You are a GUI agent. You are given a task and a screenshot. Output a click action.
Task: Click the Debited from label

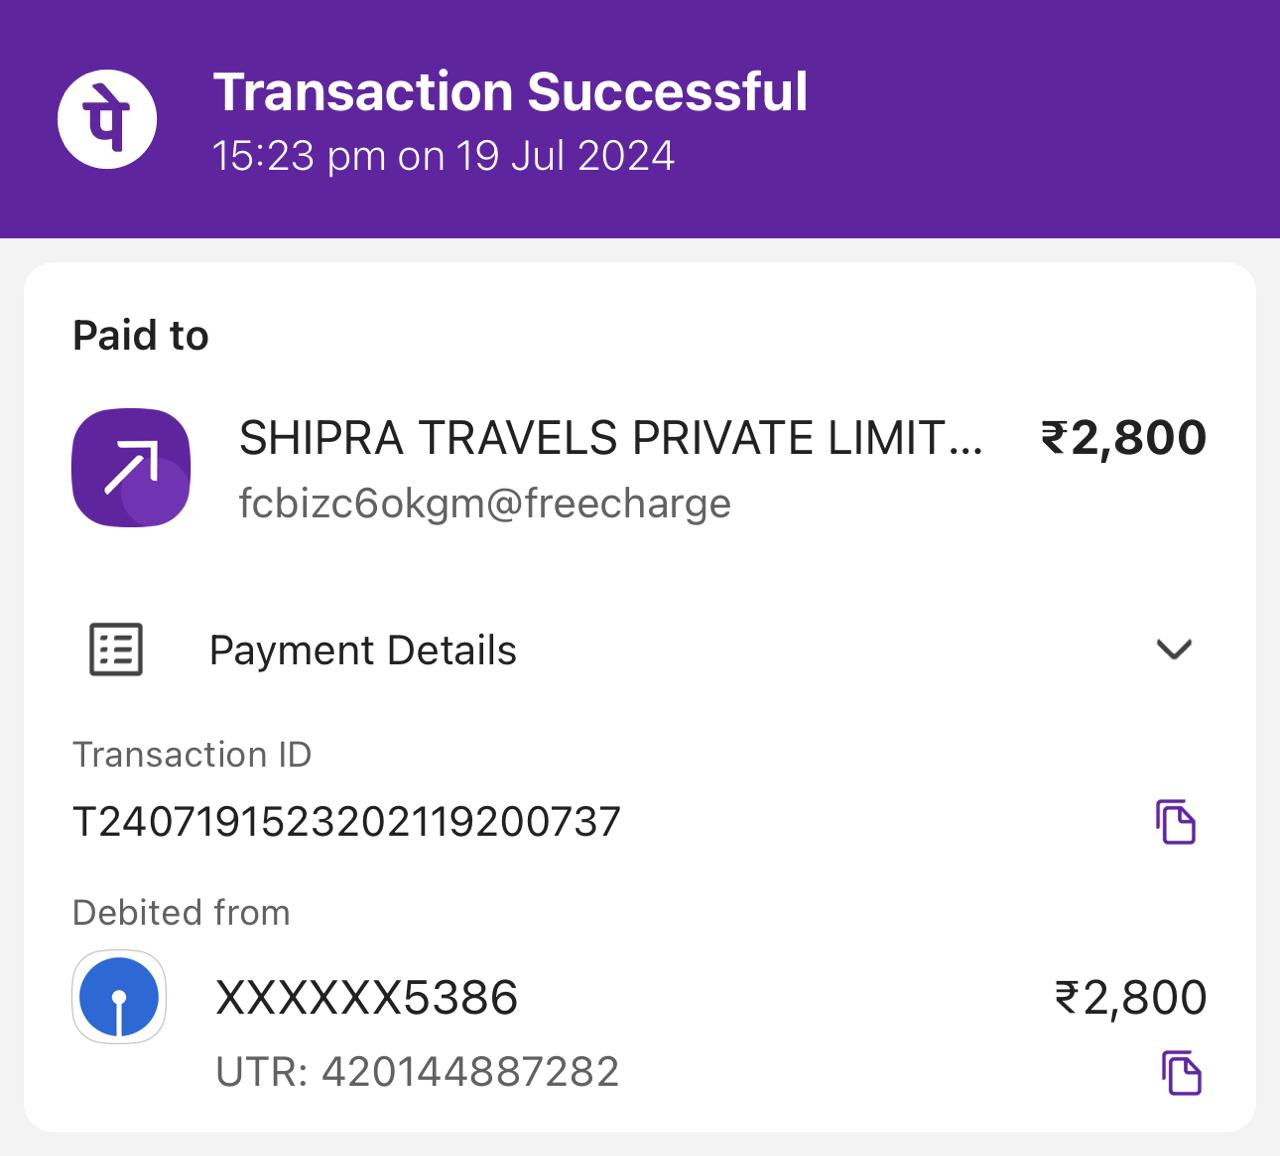tap(182, 912)
